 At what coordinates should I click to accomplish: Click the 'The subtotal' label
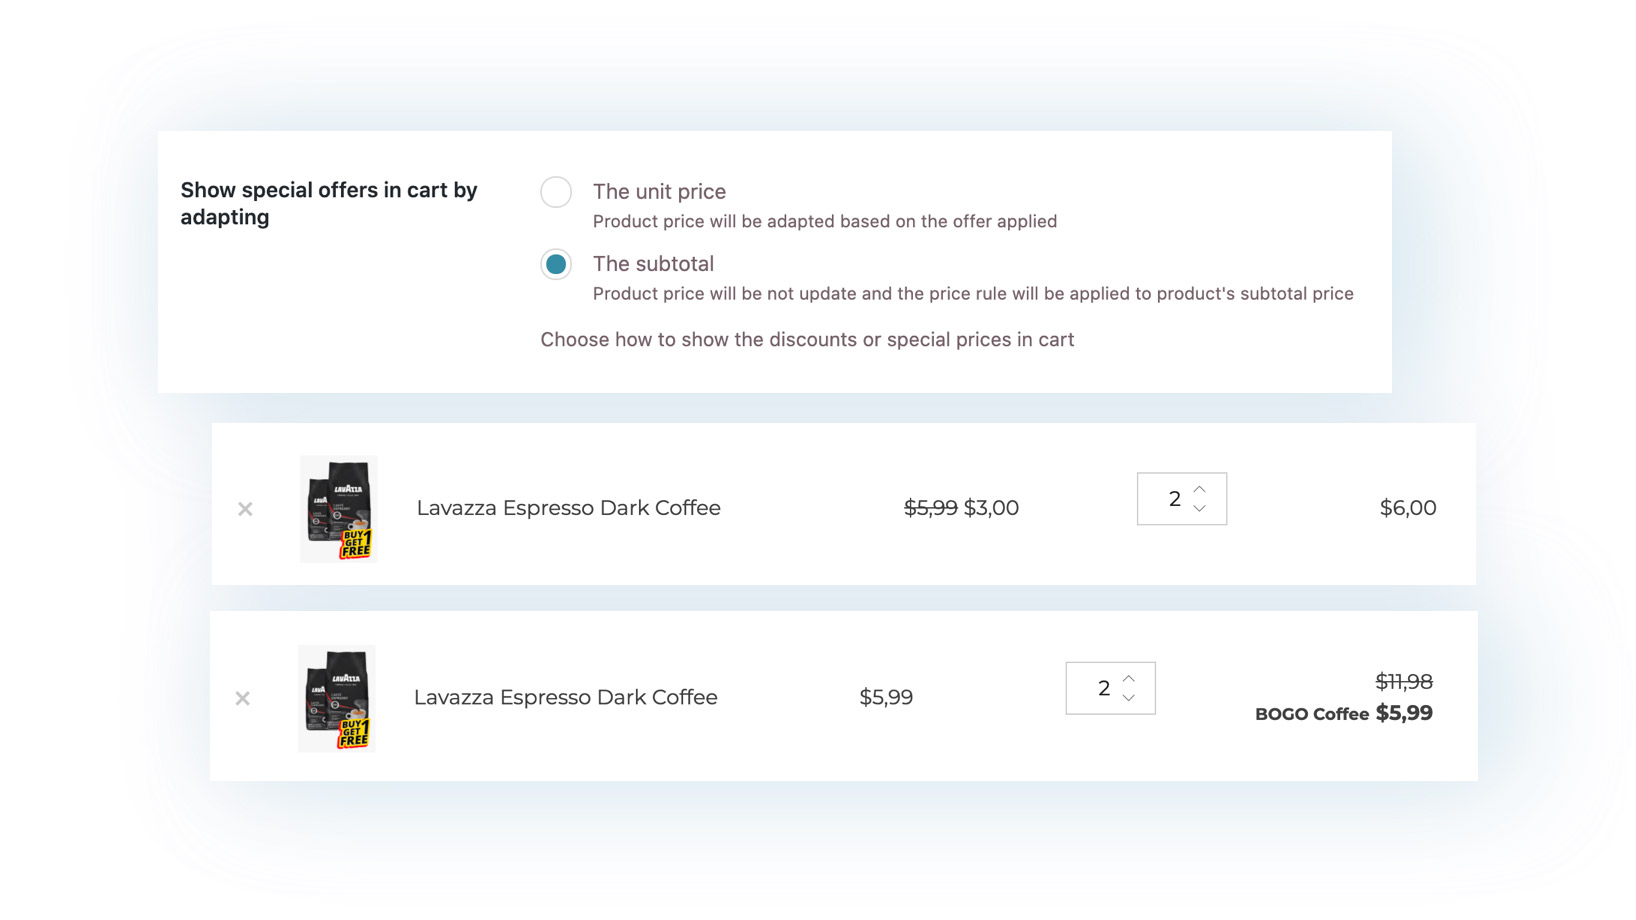coord(653,264)
